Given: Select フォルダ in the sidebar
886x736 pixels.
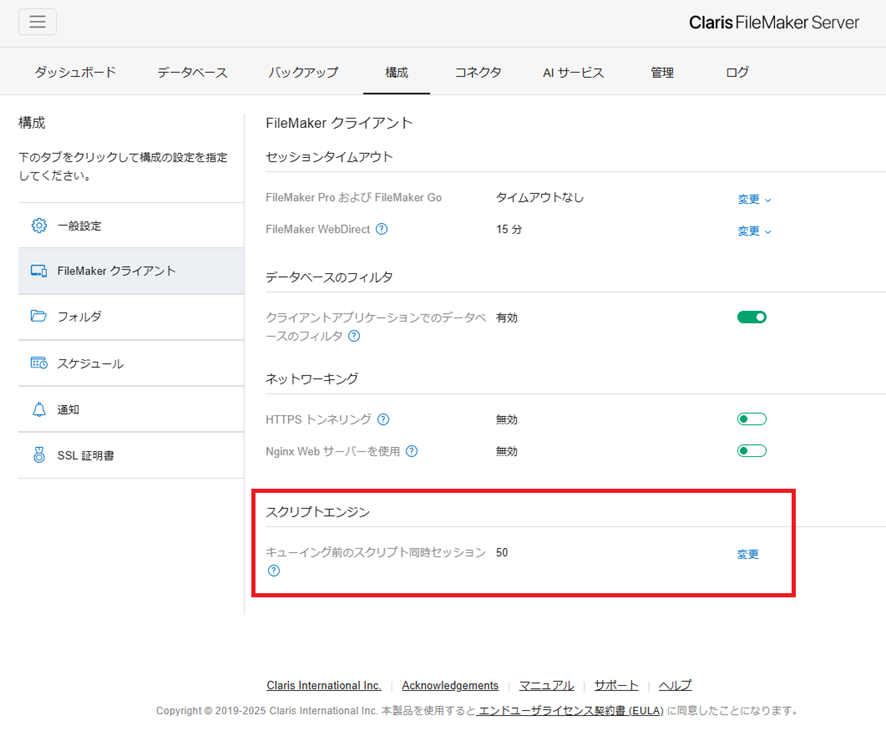Looking at the screenshot, I should [x=131, y=316].
